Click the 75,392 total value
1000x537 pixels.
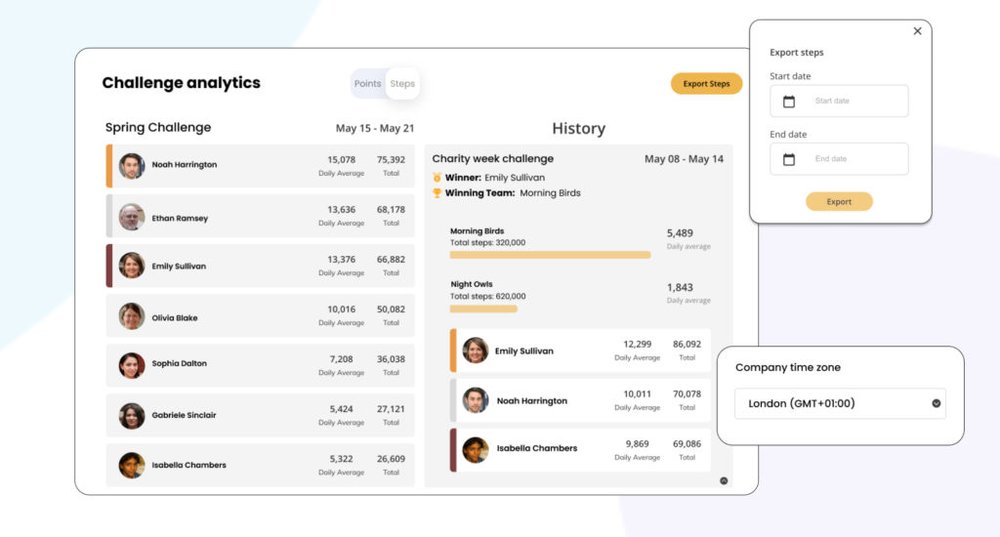391,159
